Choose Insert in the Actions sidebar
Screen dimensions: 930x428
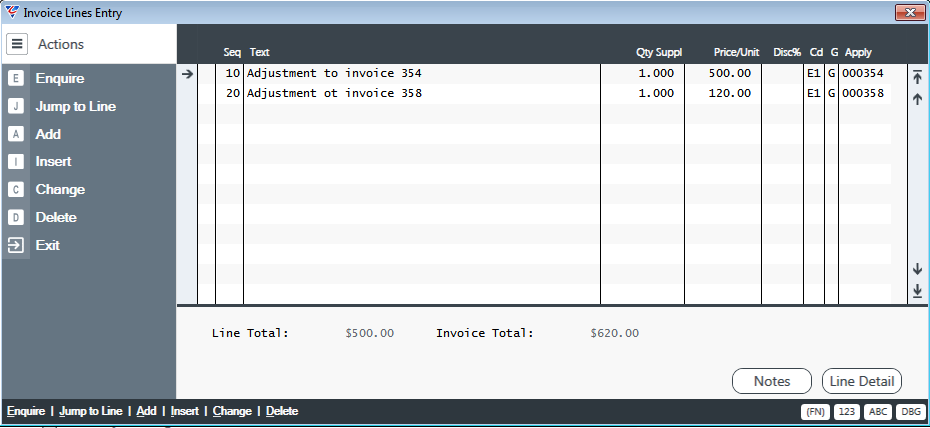[x=53, y=162]
